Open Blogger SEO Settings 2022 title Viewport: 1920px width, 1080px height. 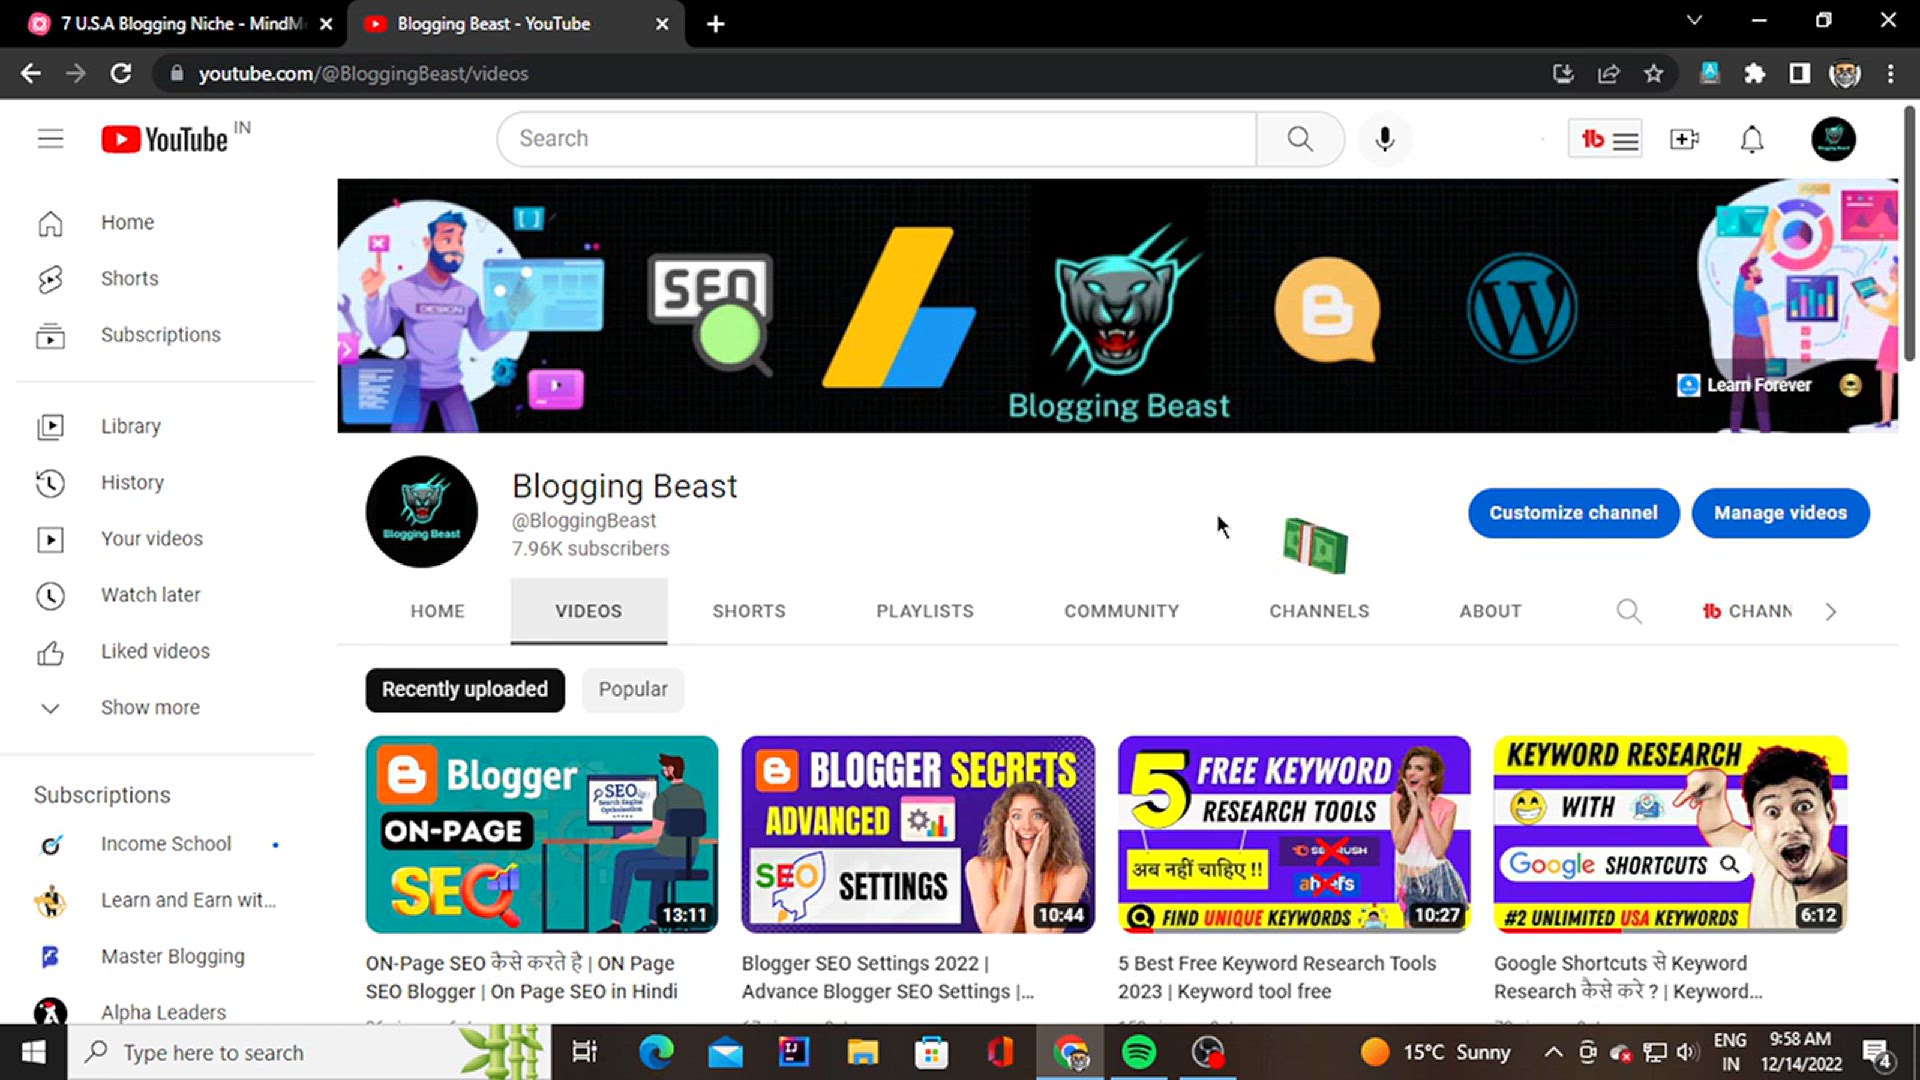coord(888,977)
